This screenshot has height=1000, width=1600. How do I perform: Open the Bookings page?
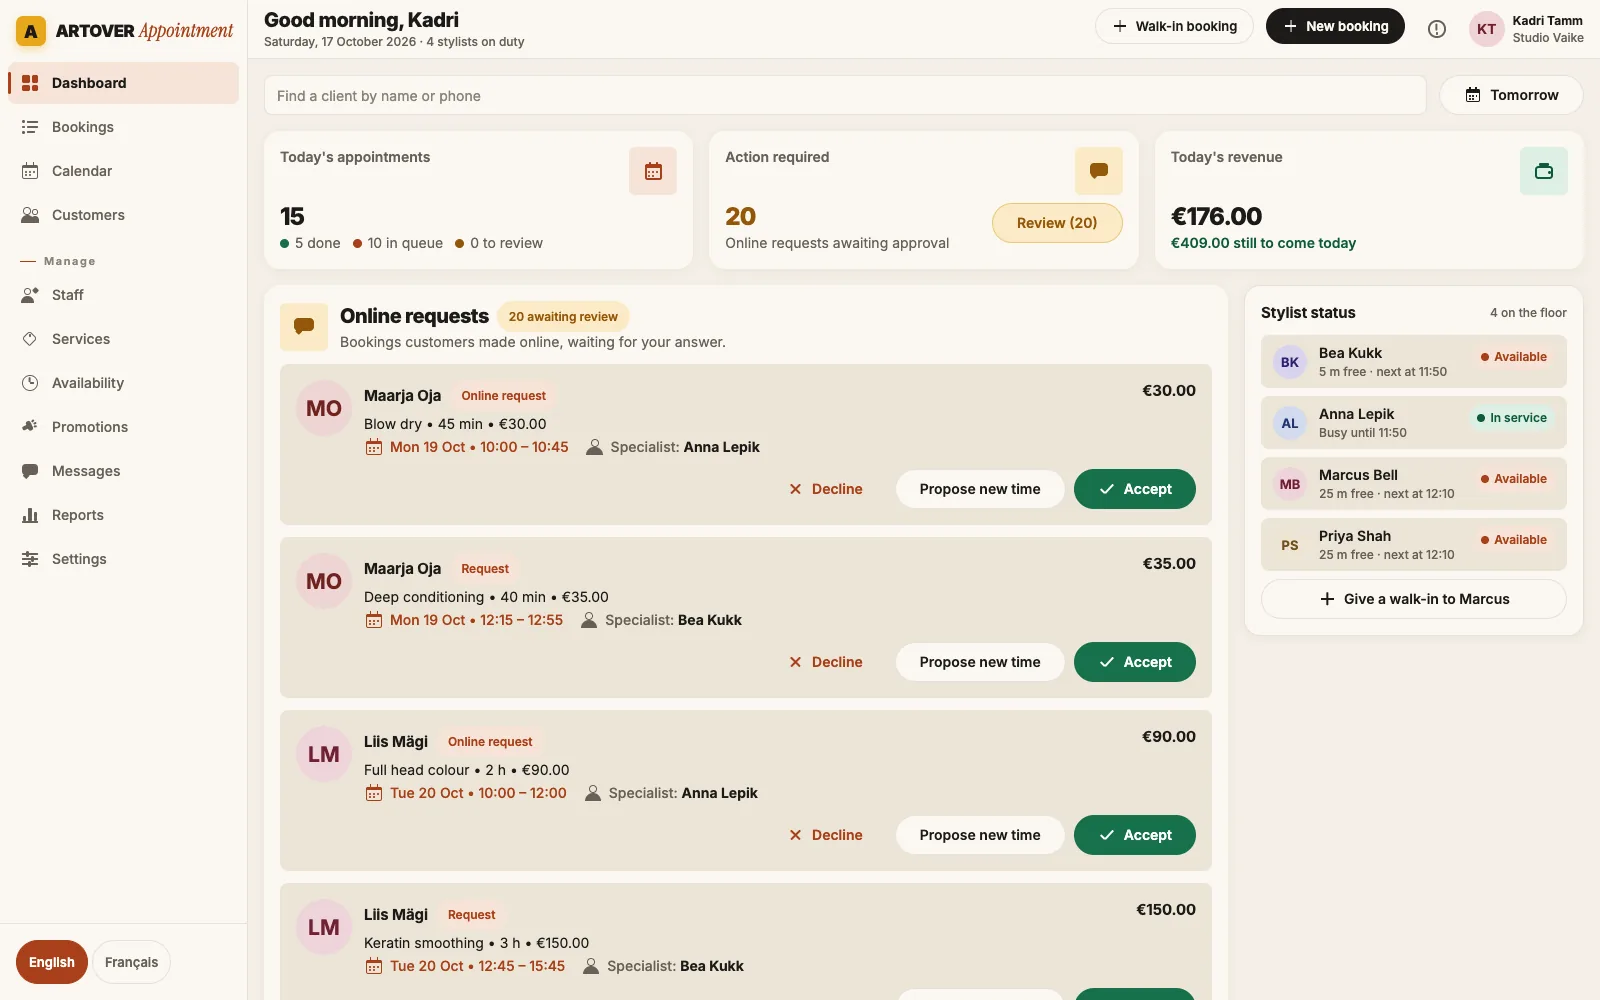tap(123, 127)
